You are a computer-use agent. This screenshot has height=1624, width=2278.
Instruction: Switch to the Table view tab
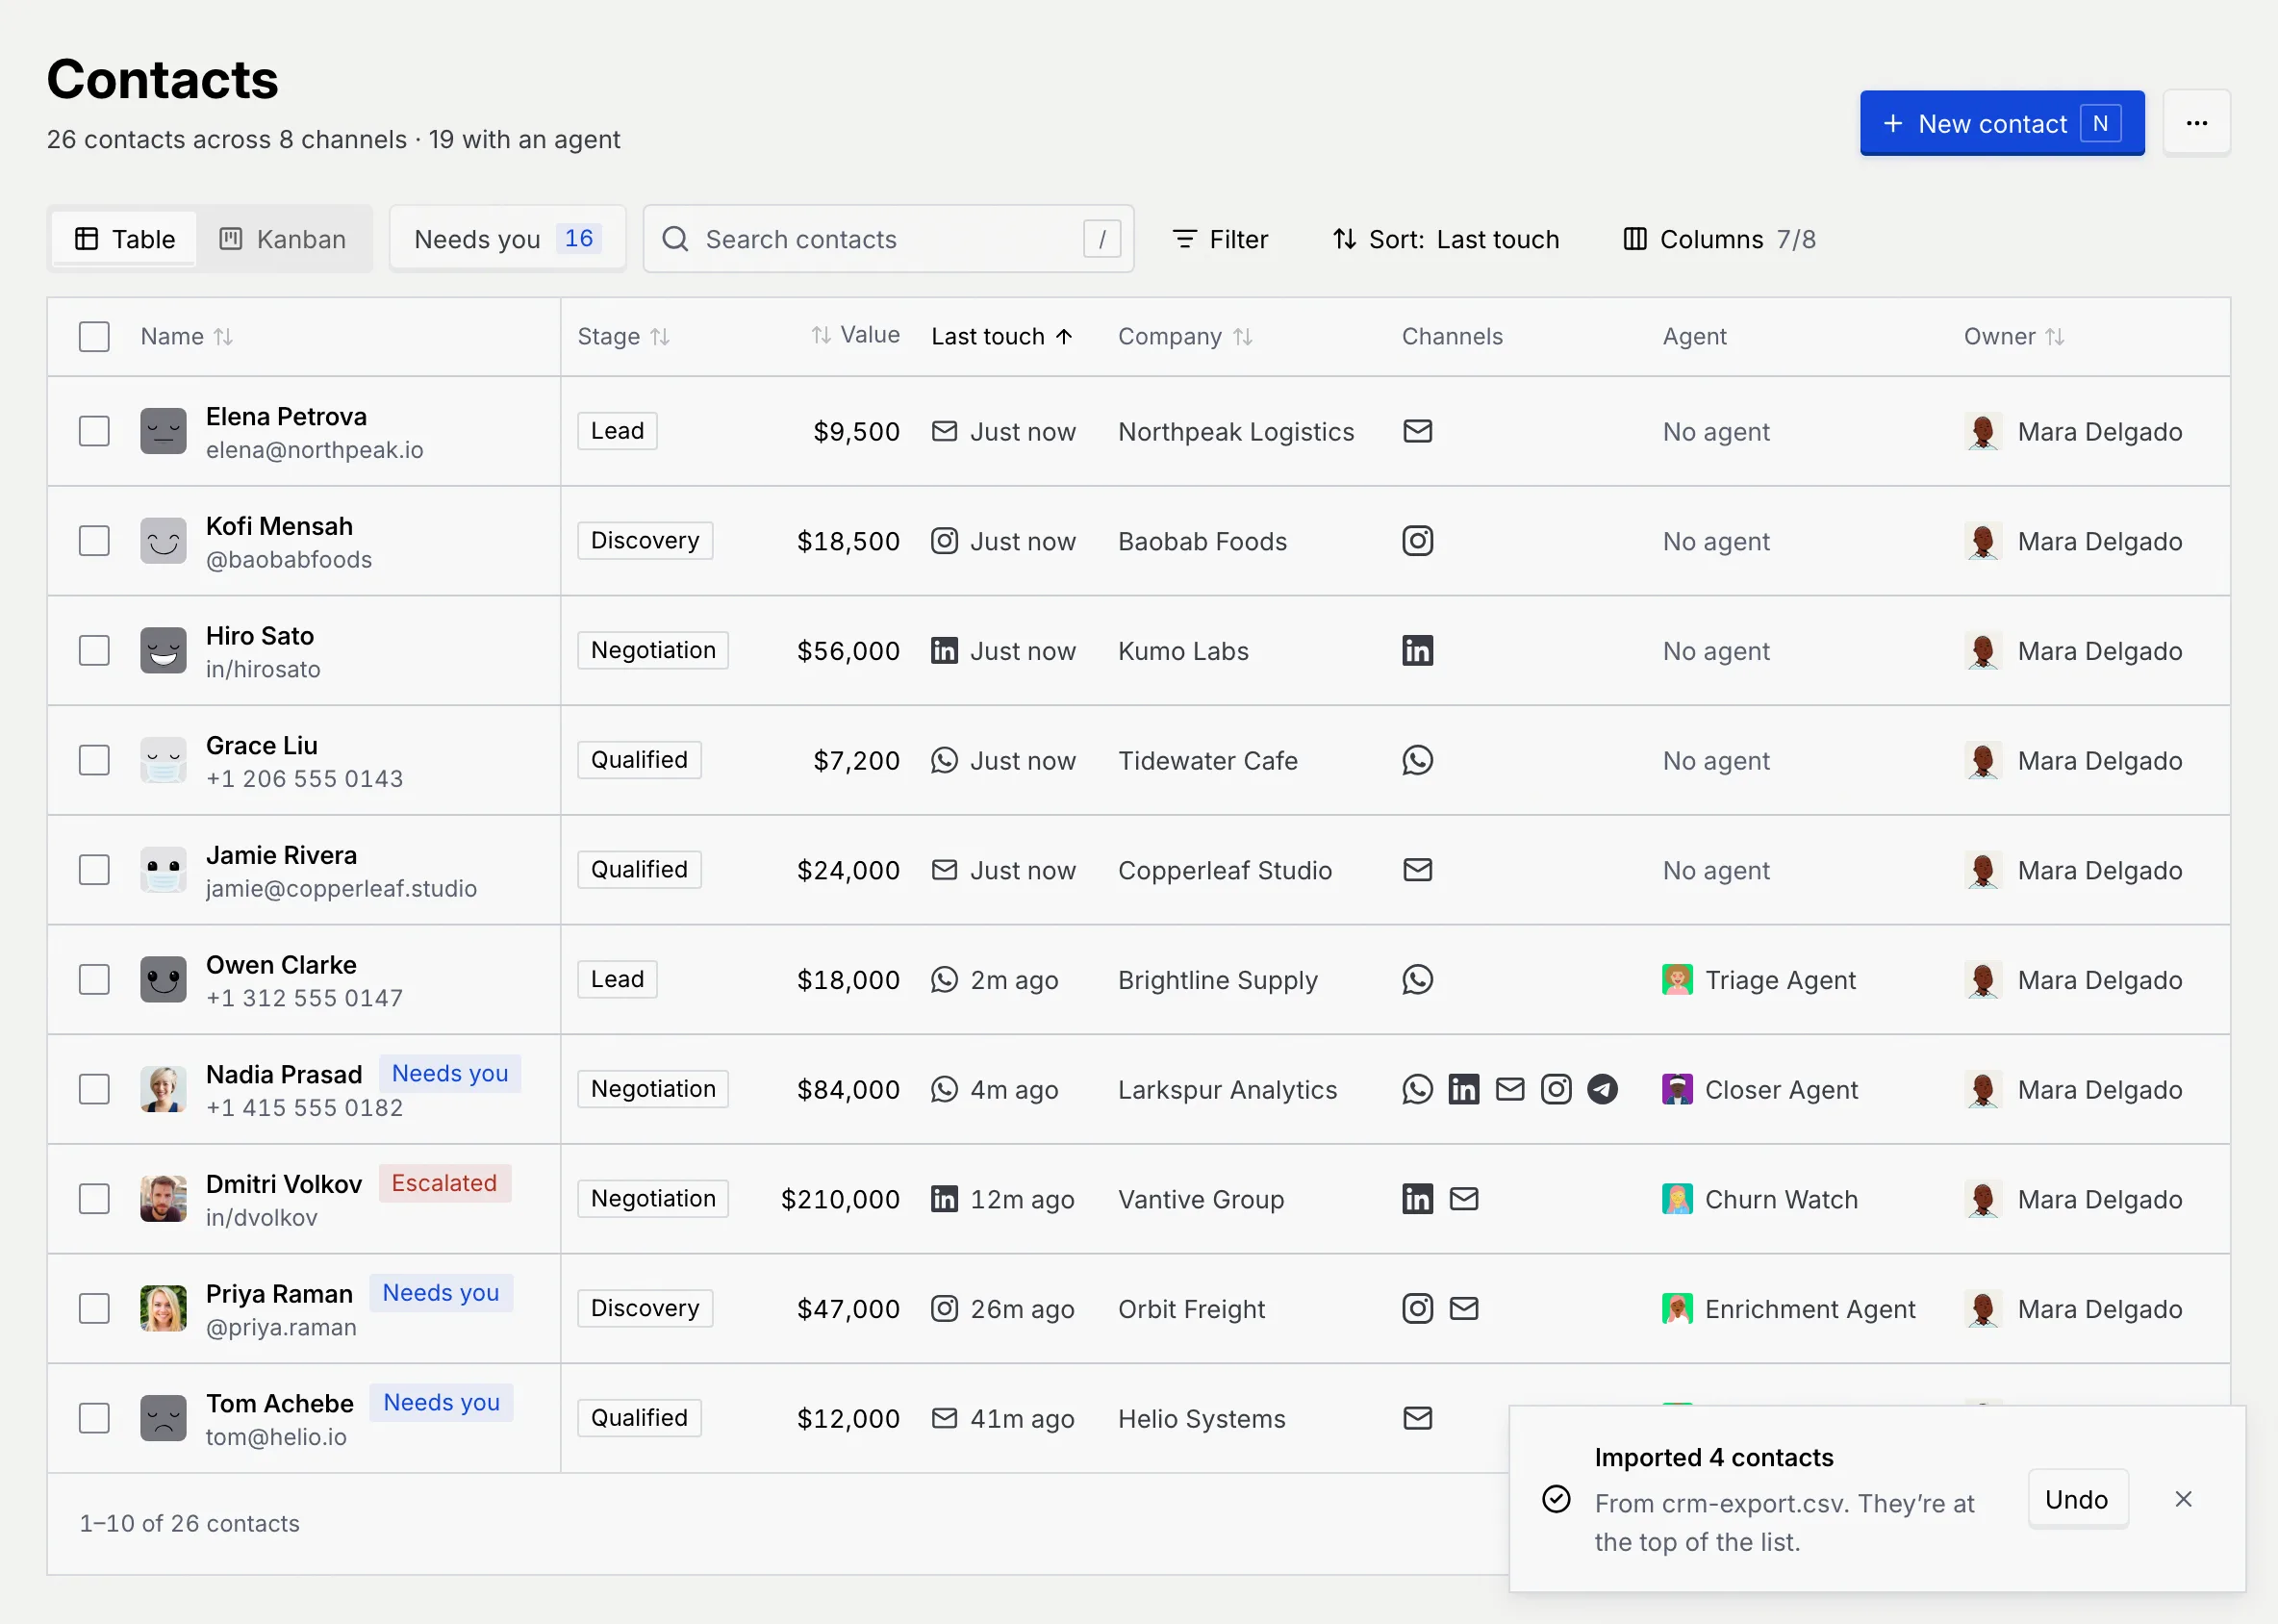point(125,239)
